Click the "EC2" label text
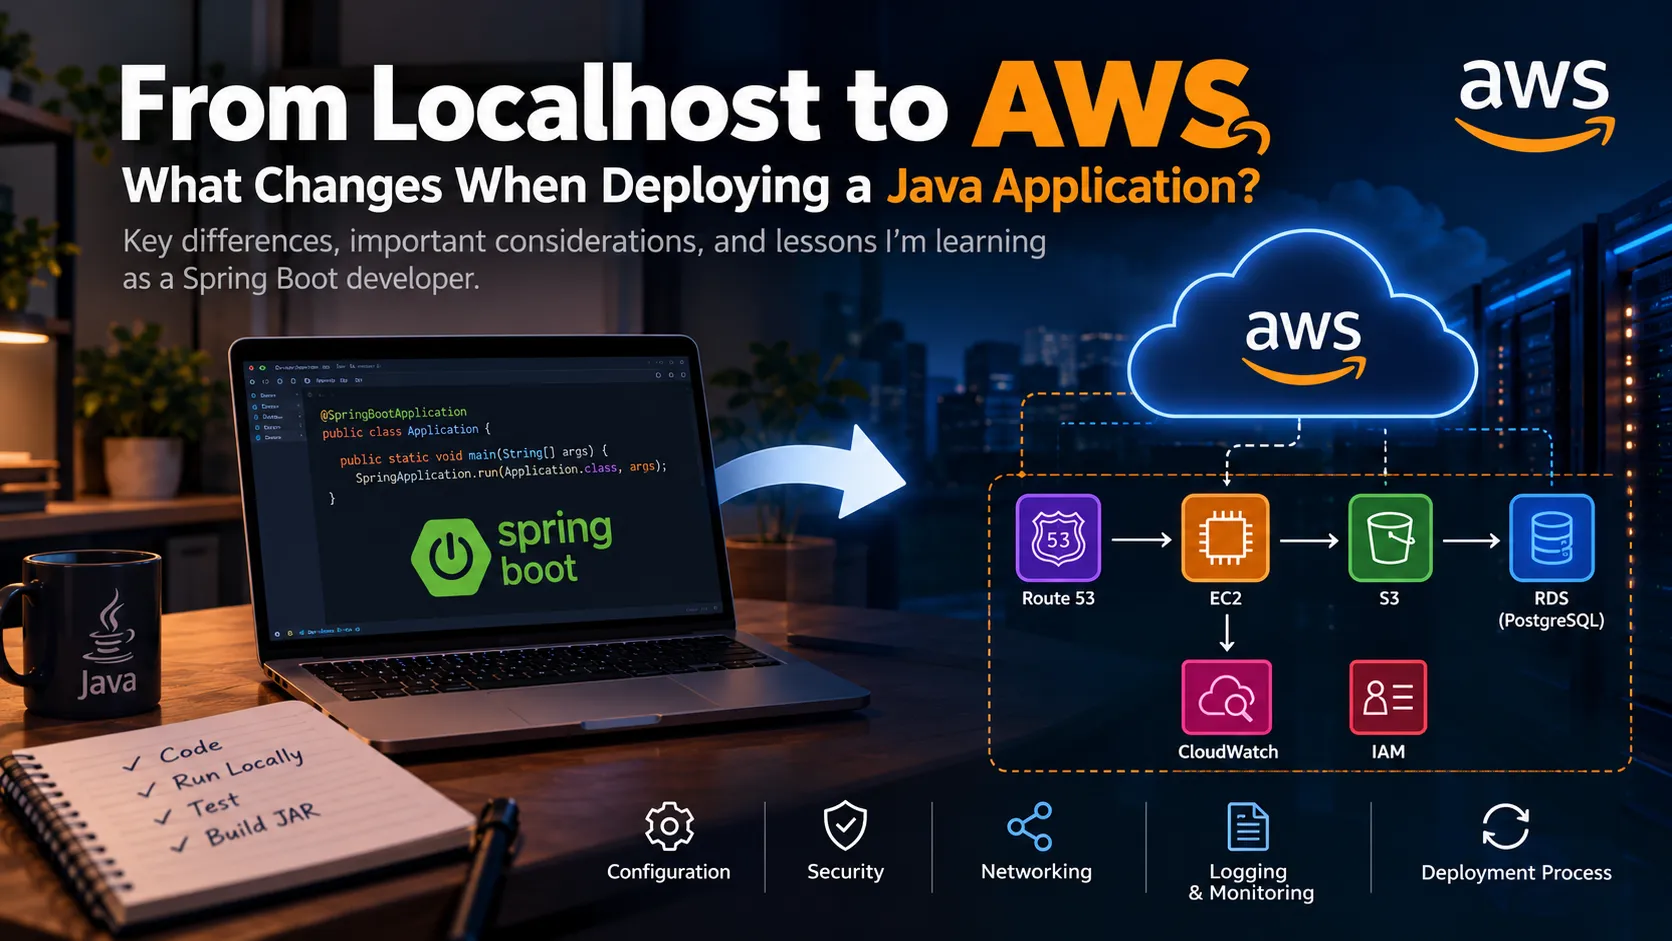 (1225, 598)
